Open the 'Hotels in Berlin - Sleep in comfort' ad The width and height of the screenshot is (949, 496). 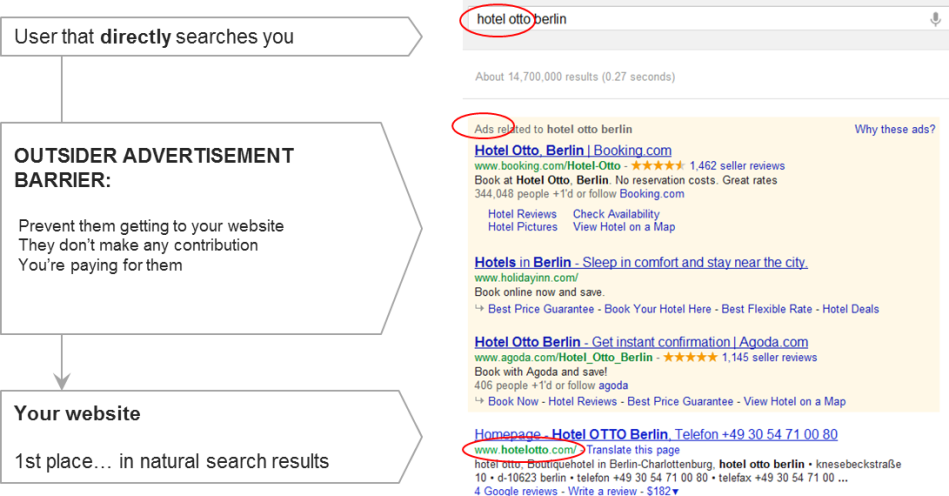click(641, 263)
